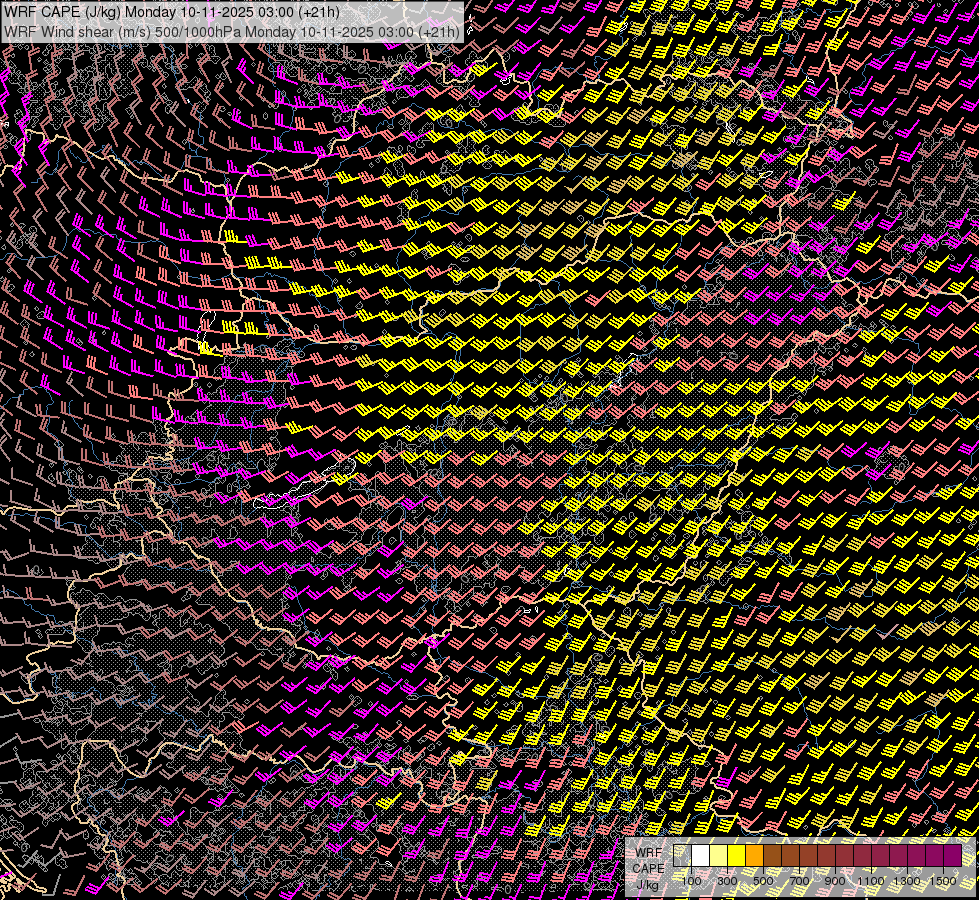Screen dimensions: 979x900
Task: Click the white swatch in the CAPE legend
Action: point(700,855)
